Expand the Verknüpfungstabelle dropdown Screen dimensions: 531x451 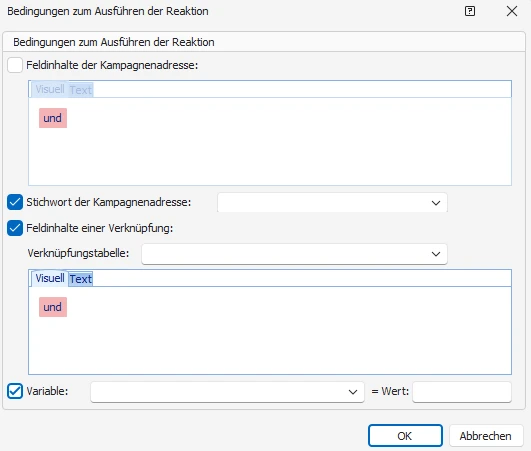click(294, 254)
